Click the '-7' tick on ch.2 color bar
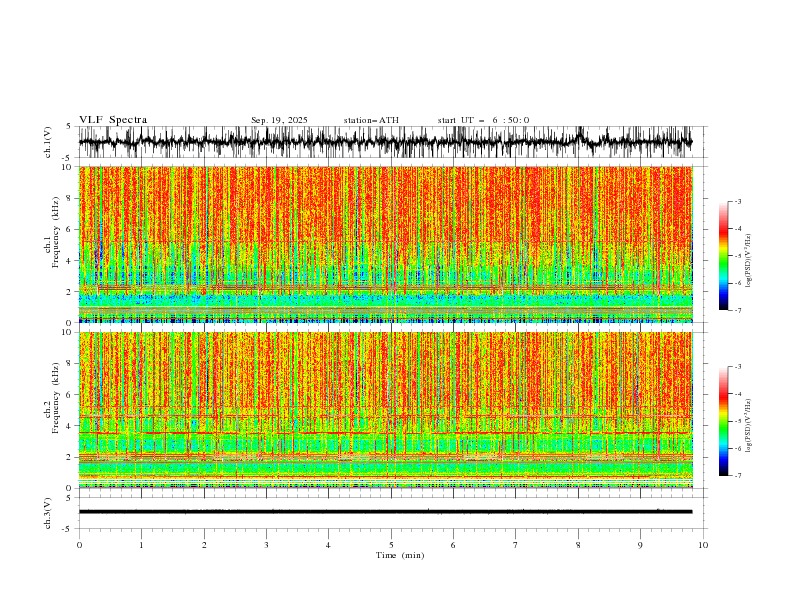This screenshot has height=612, width=792. tap(738, 475)
